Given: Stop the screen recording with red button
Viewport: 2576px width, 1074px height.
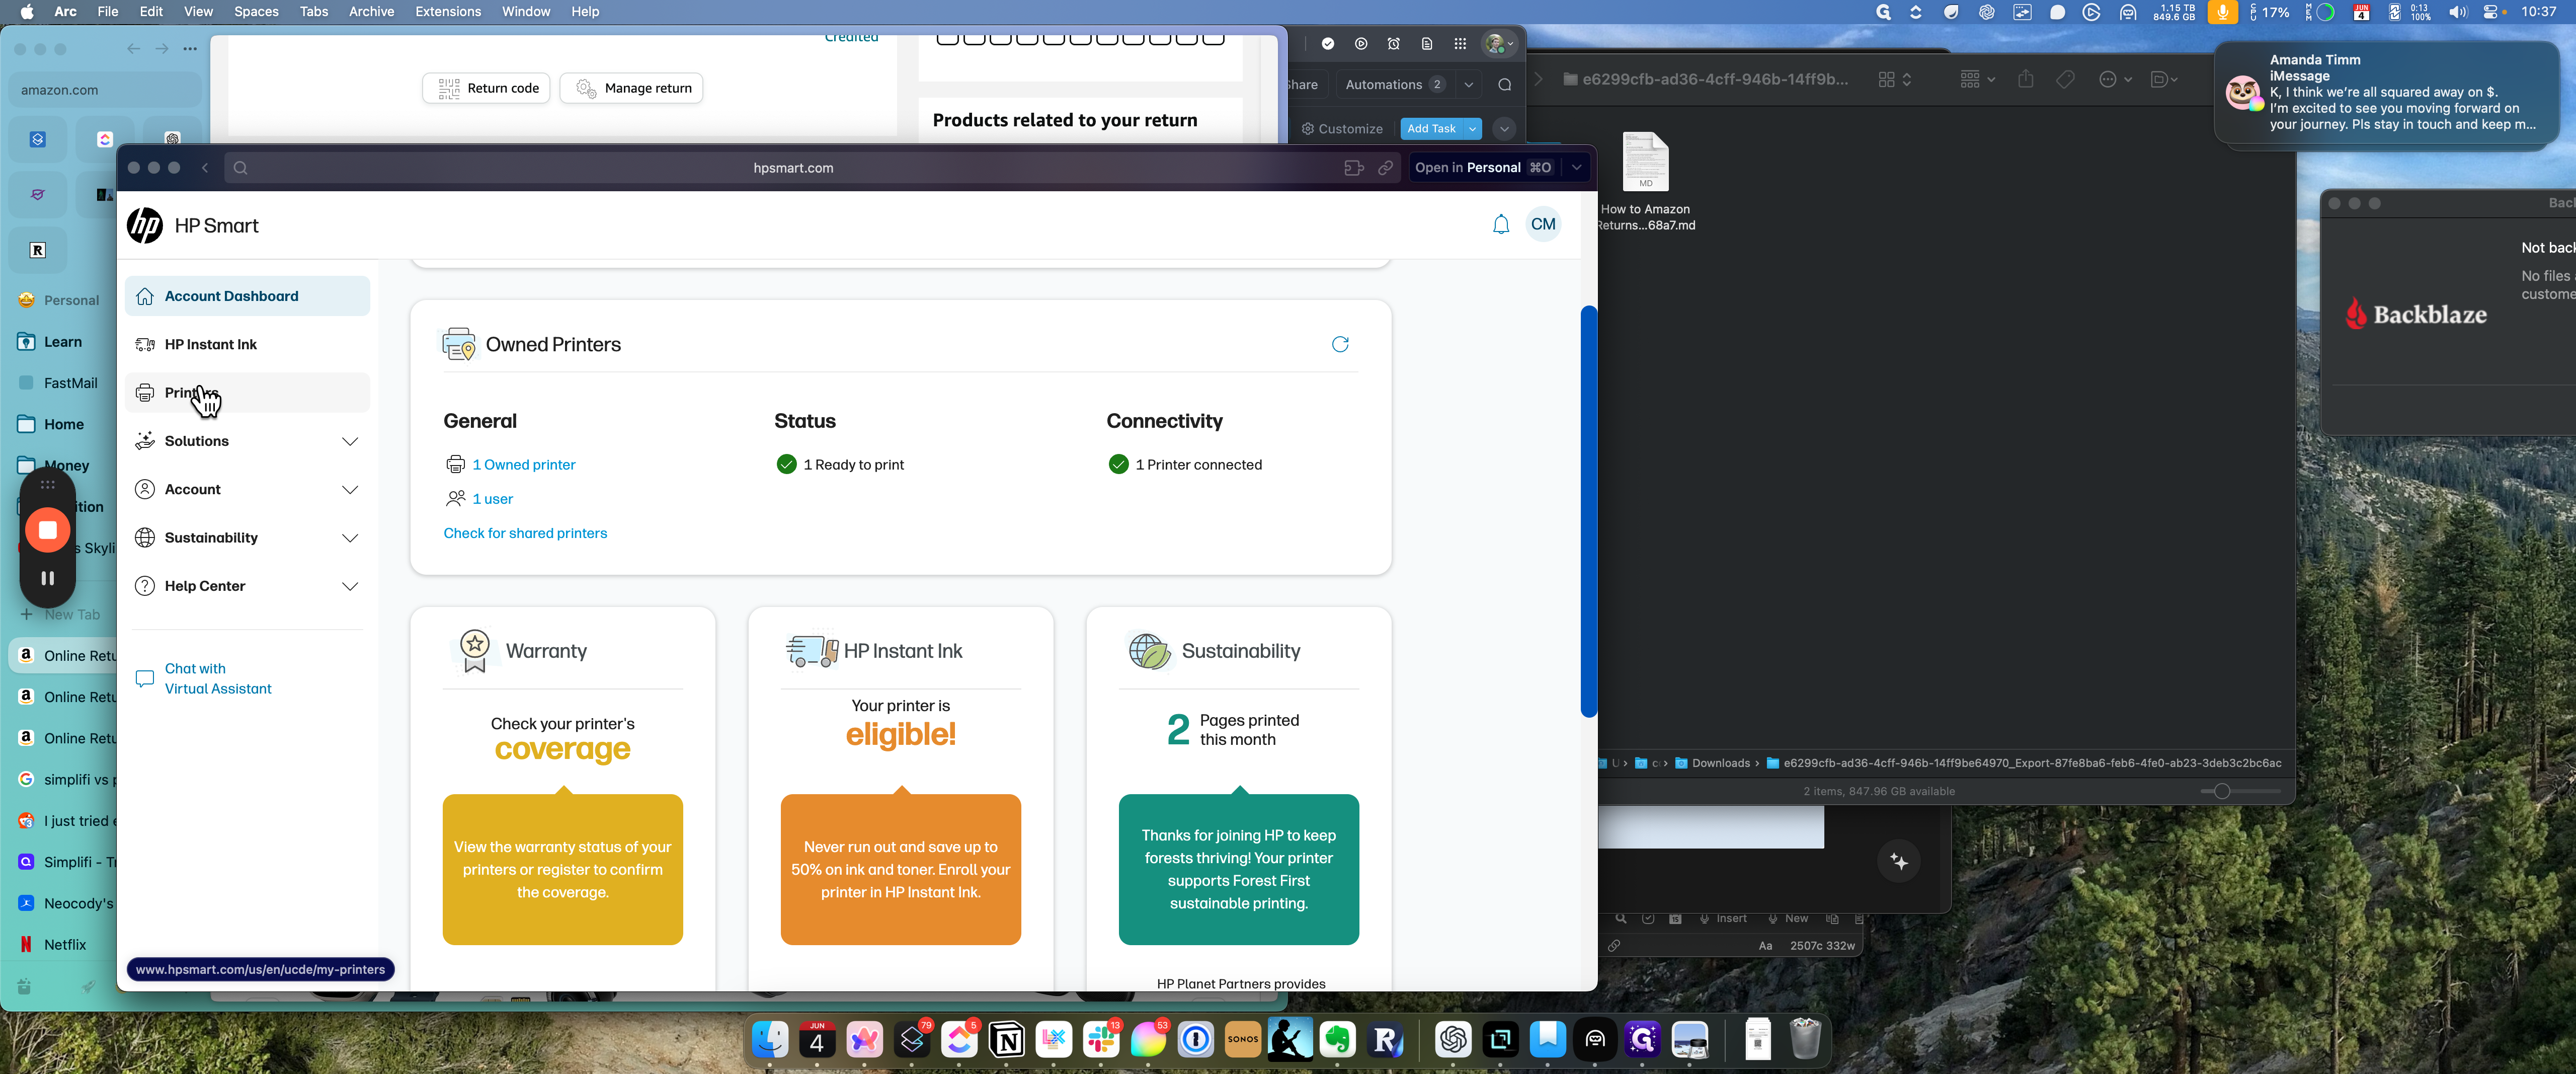Looking at the screenshot, I should click(47, 530).
